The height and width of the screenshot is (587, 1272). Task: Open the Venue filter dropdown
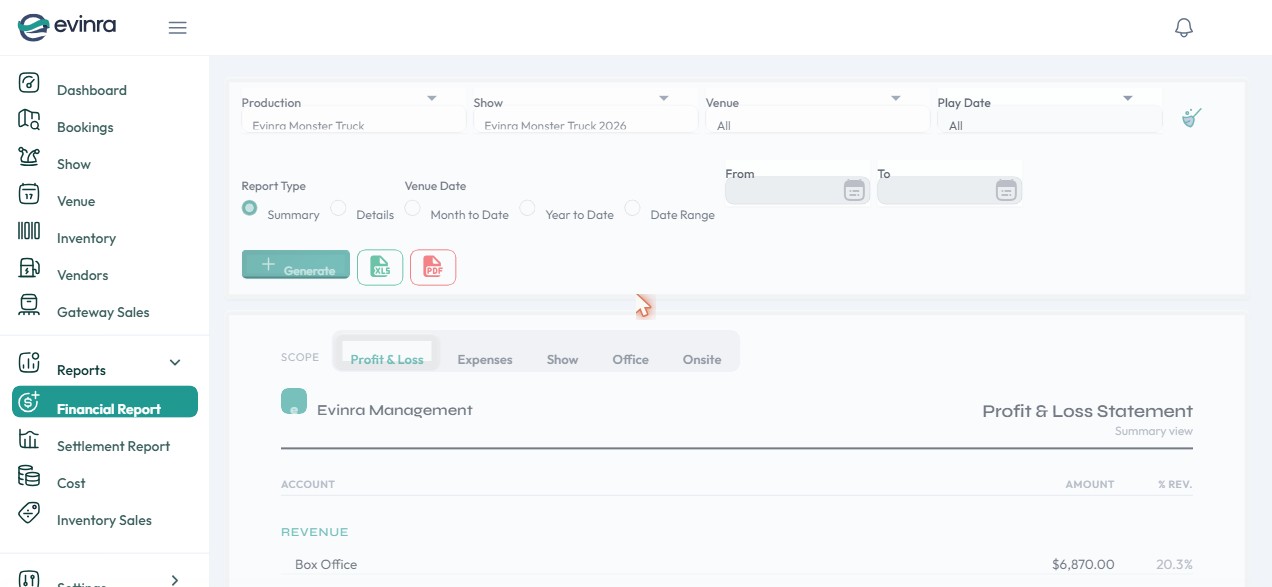point(818,120)
